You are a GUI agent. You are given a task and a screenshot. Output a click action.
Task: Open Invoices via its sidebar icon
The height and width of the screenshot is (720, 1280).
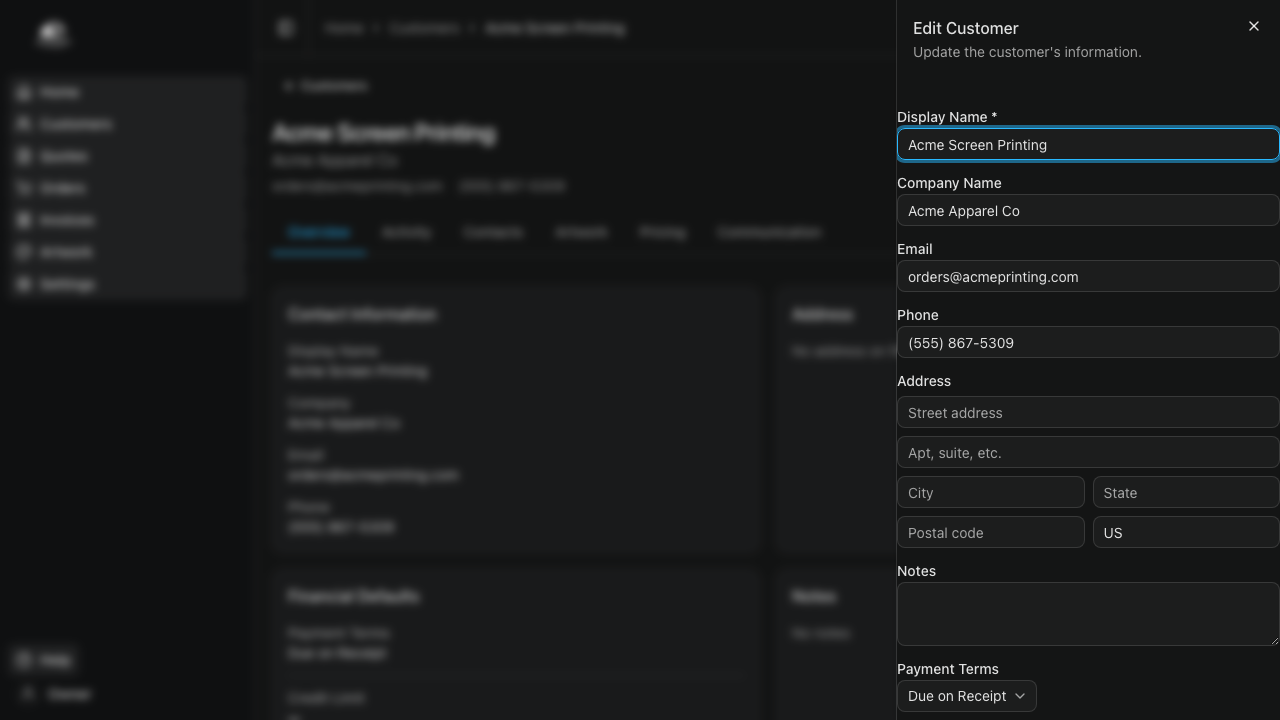[24, 220]
